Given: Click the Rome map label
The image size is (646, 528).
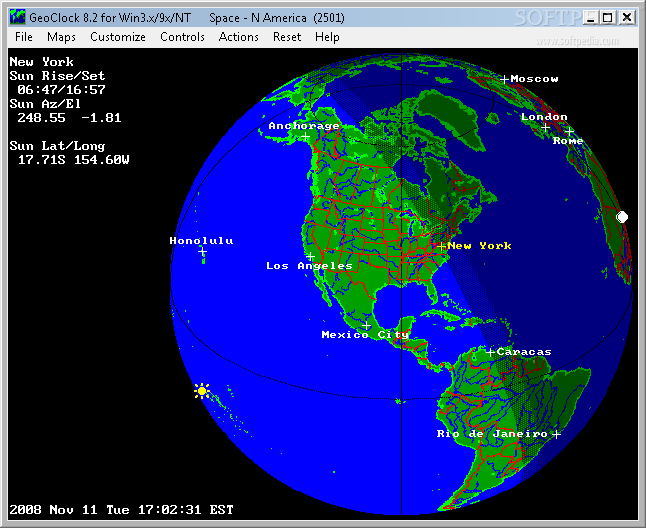Looking at the screenshot, I should (x=568, y=141).
